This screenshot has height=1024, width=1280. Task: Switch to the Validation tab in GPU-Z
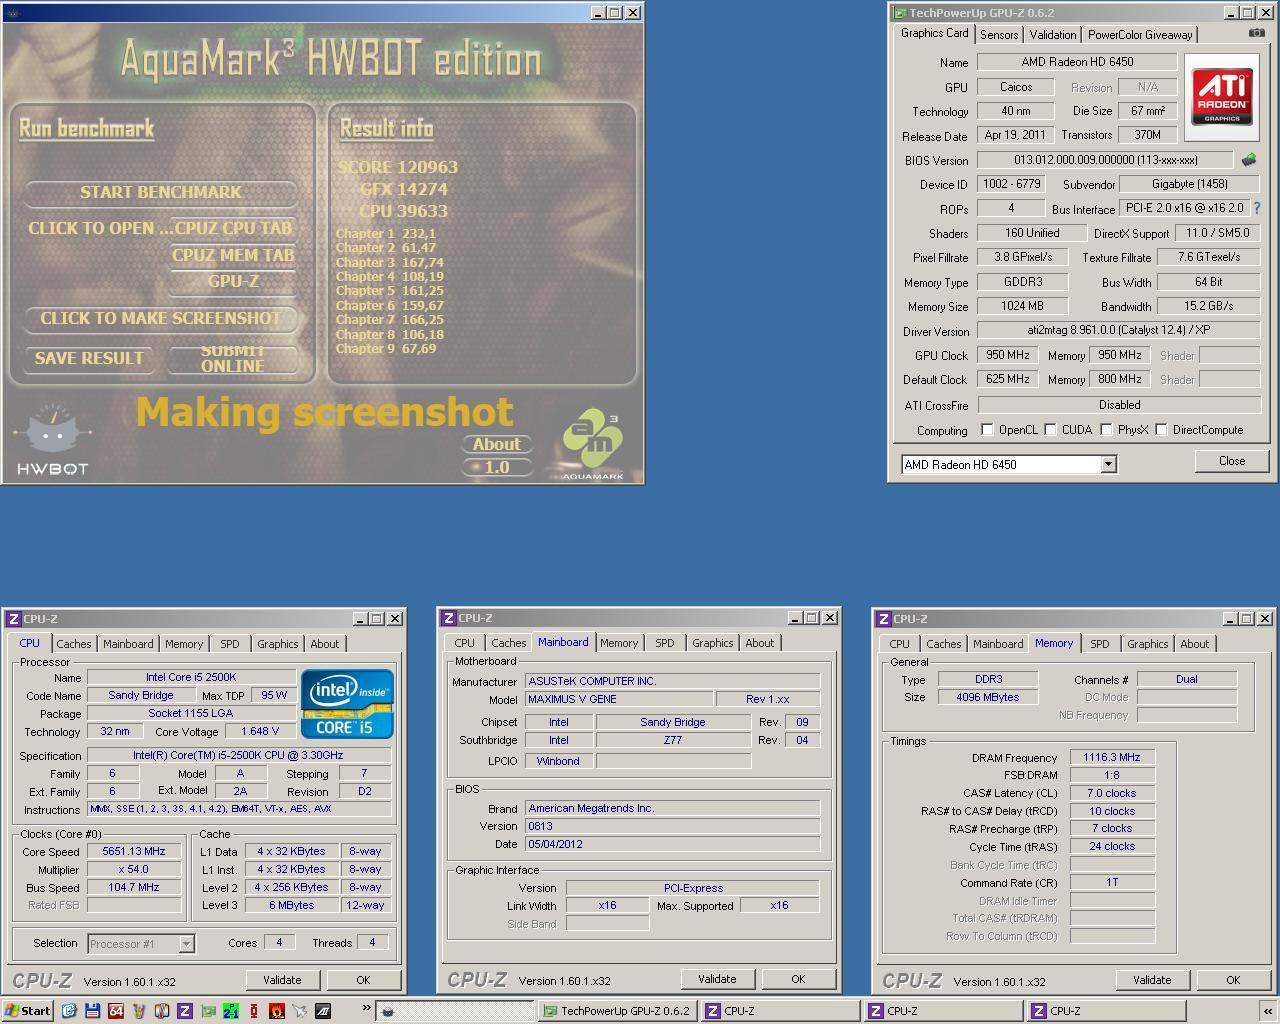[1053, 34]
